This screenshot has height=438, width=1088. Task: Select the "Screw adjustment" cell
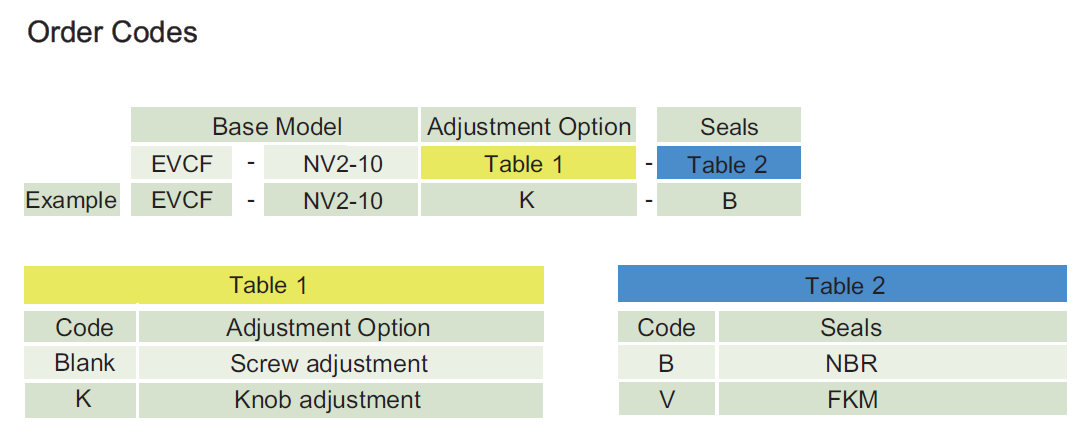[329, 364]
